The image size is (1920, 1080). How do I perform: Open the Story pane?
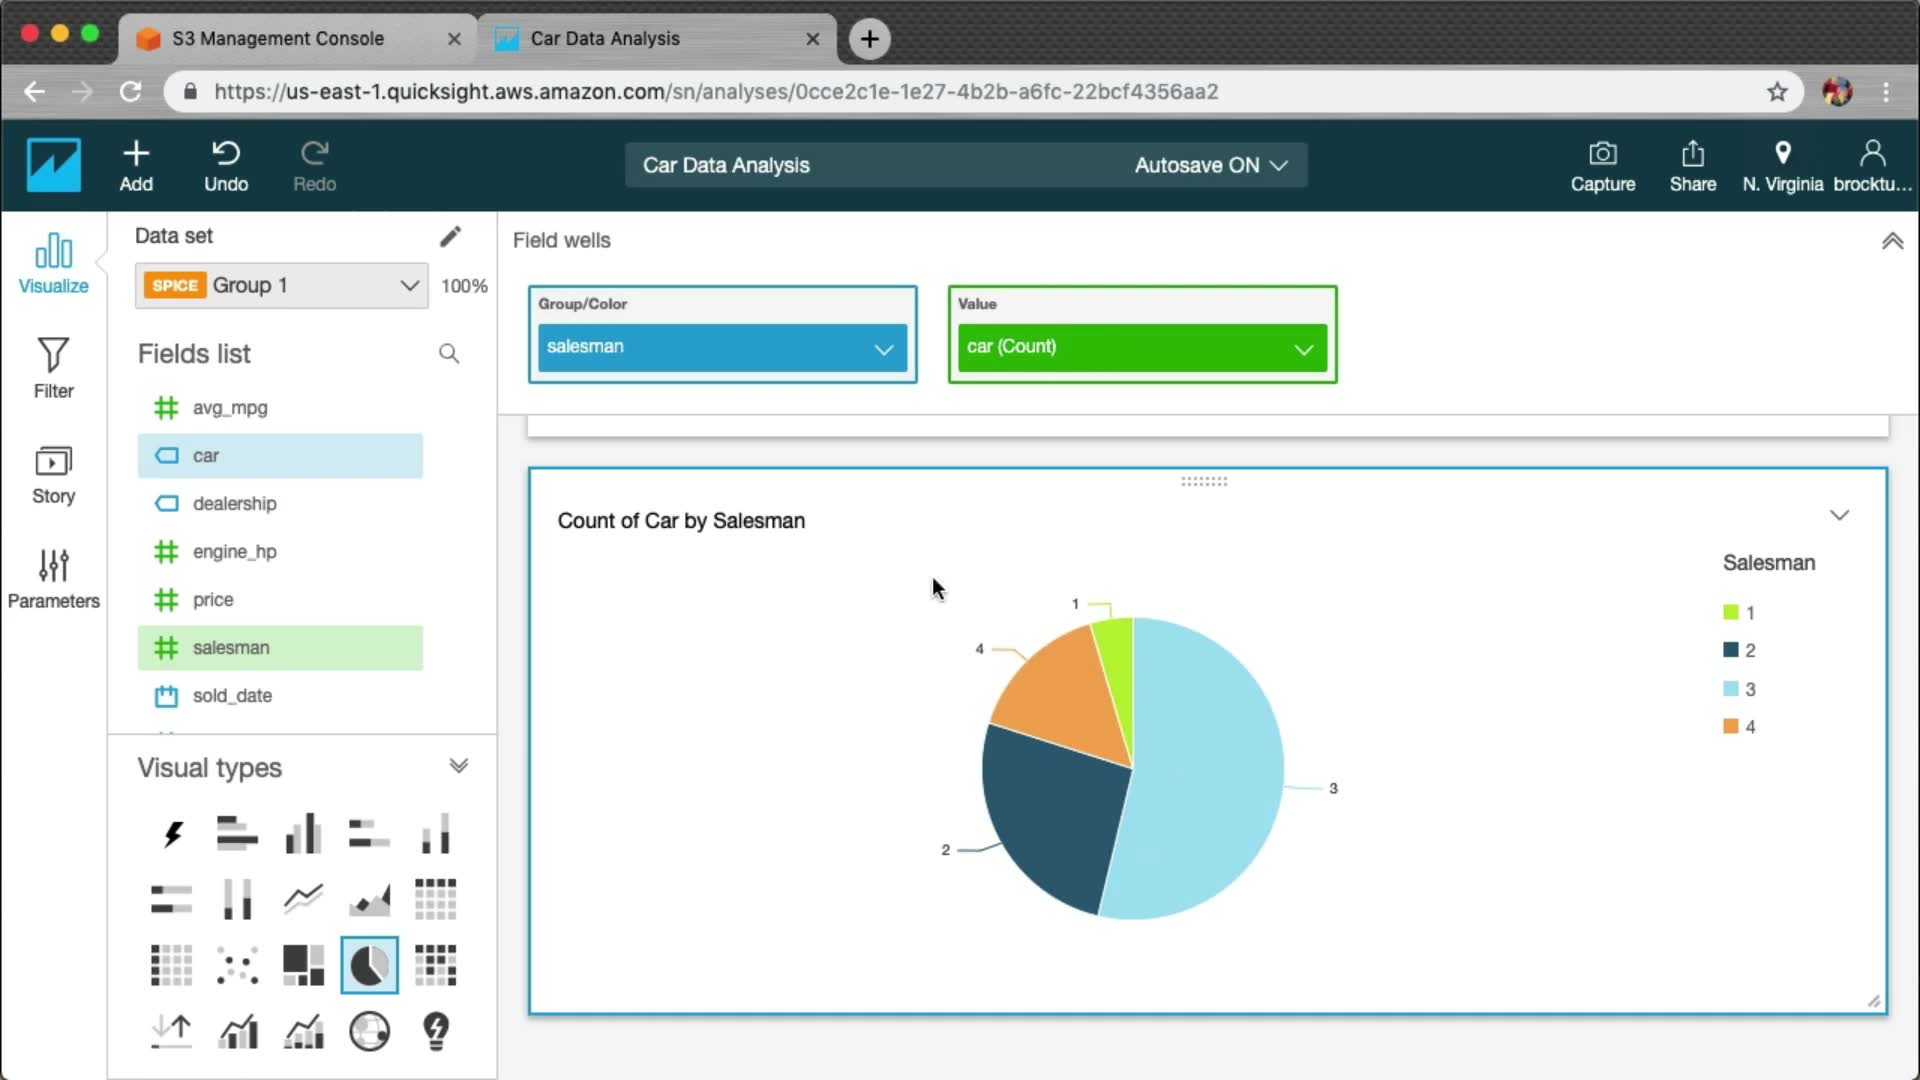point(53,474)
